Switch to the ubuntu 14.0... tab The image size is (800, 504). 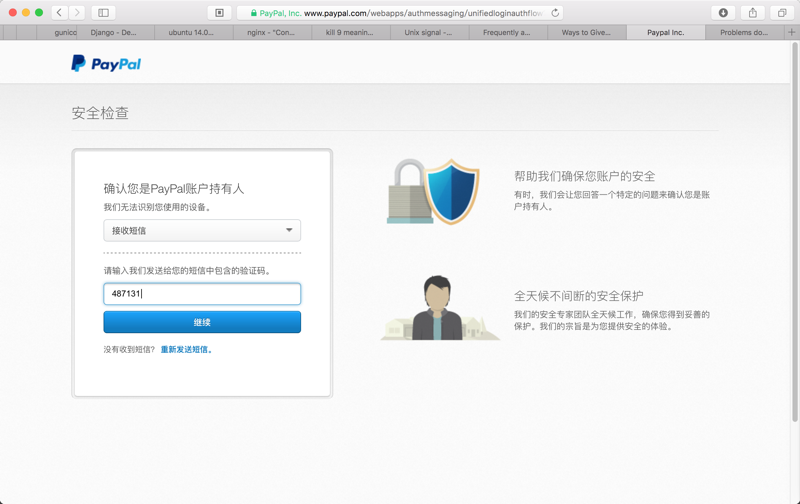coord(193,32)
